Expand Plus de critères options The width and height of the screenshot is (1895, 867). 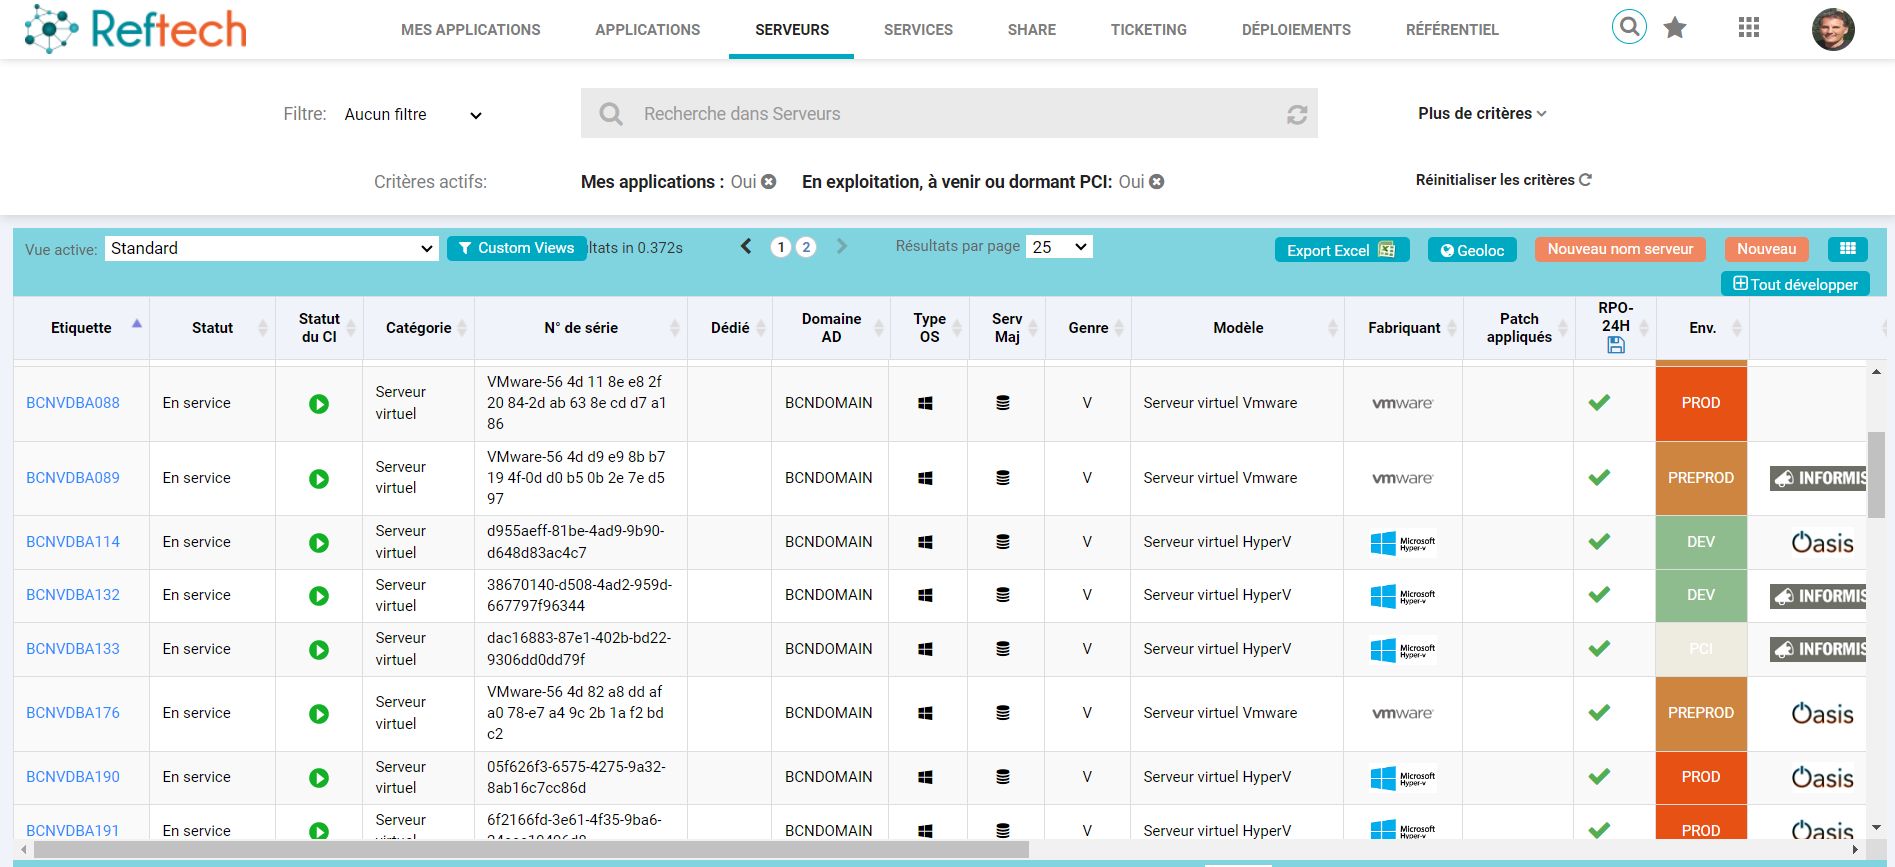point(1481,114)
